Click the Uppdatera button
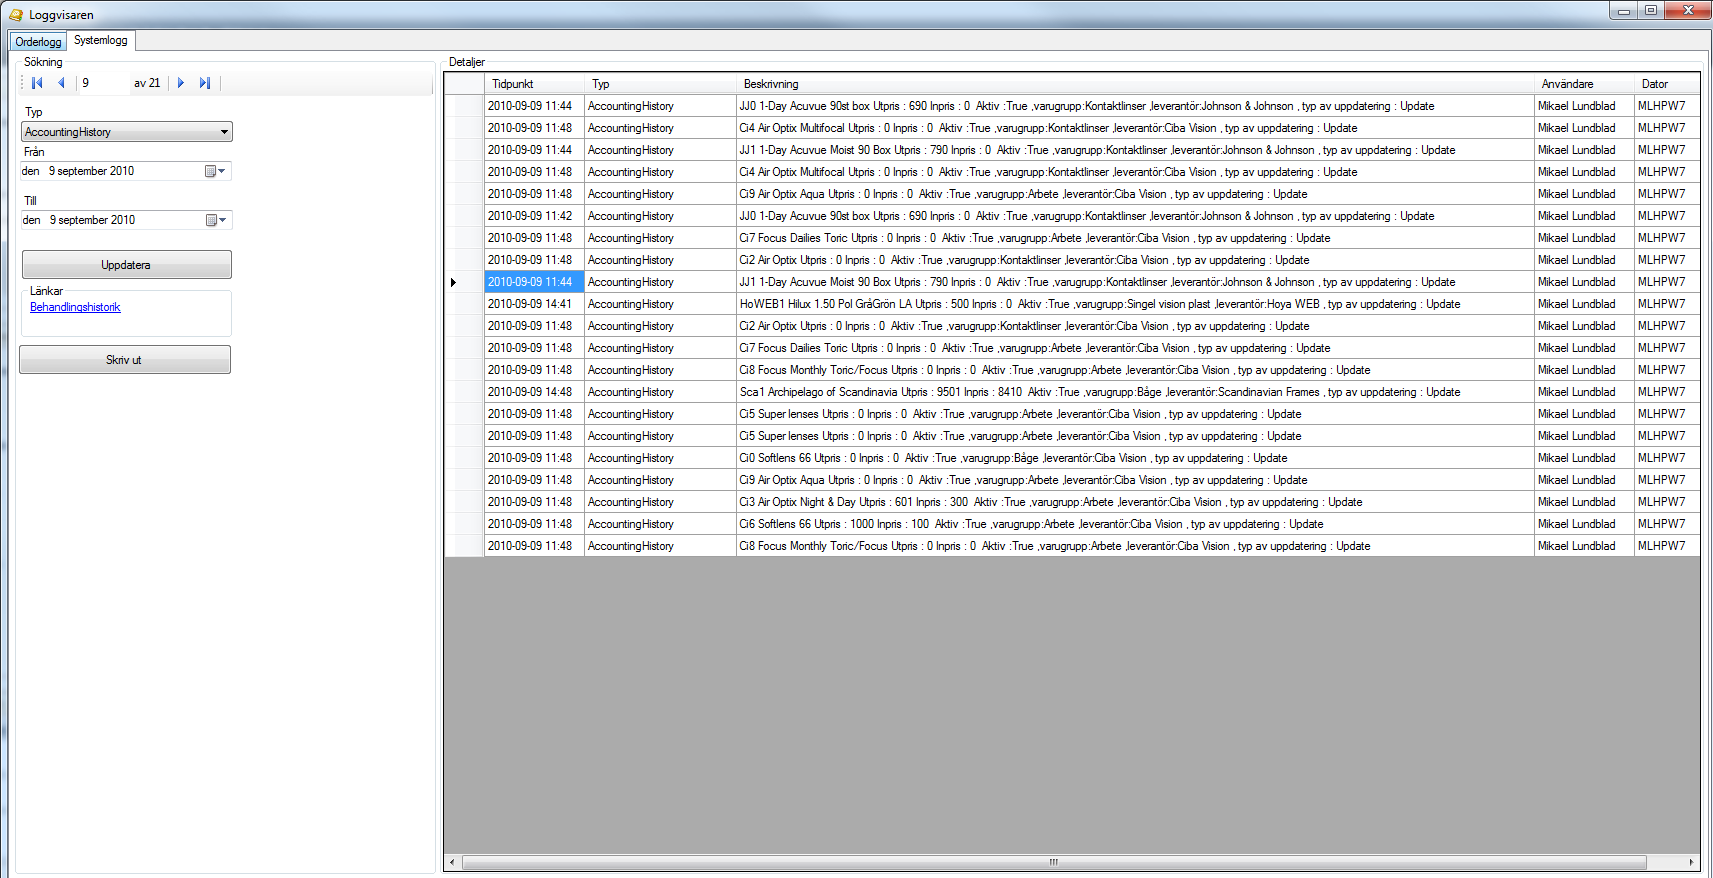Image resolution: width=1713 pixels, height=878 pixels. [126, 265]
